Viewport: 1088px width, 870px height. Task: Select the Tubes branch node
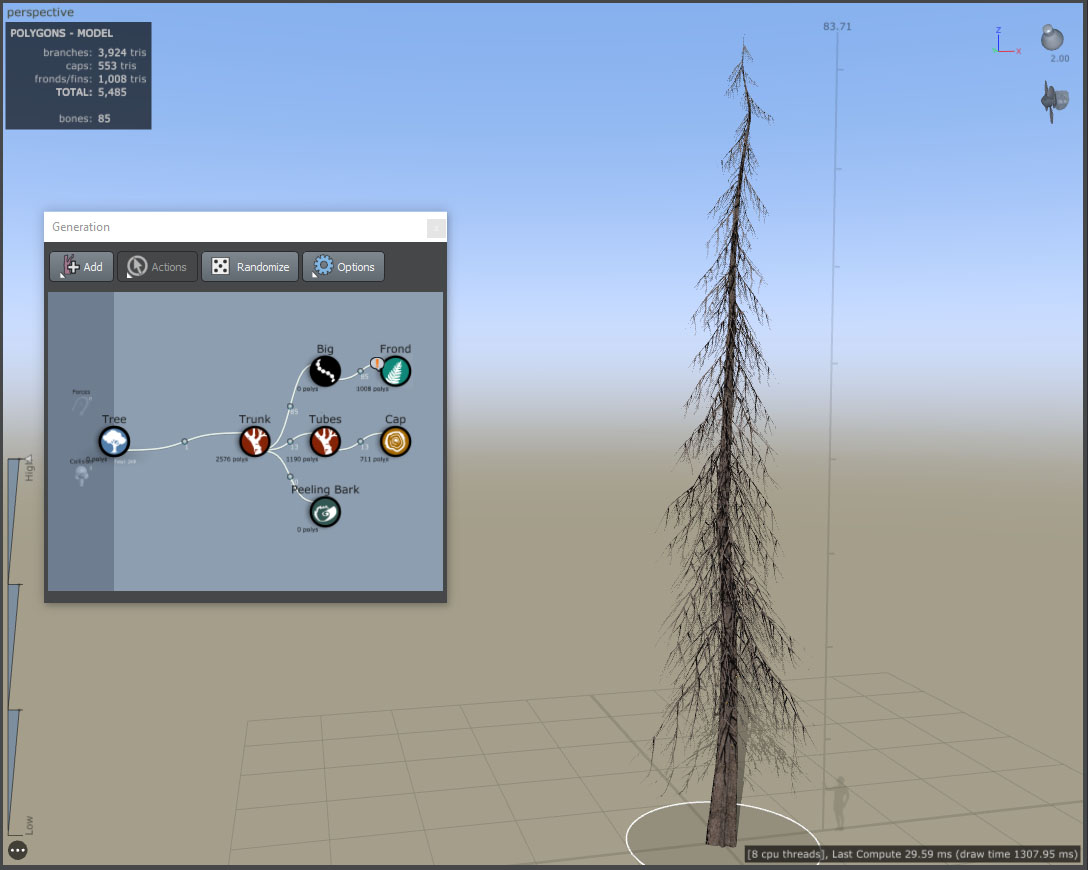pyautogui.click(x=325, y=441)
